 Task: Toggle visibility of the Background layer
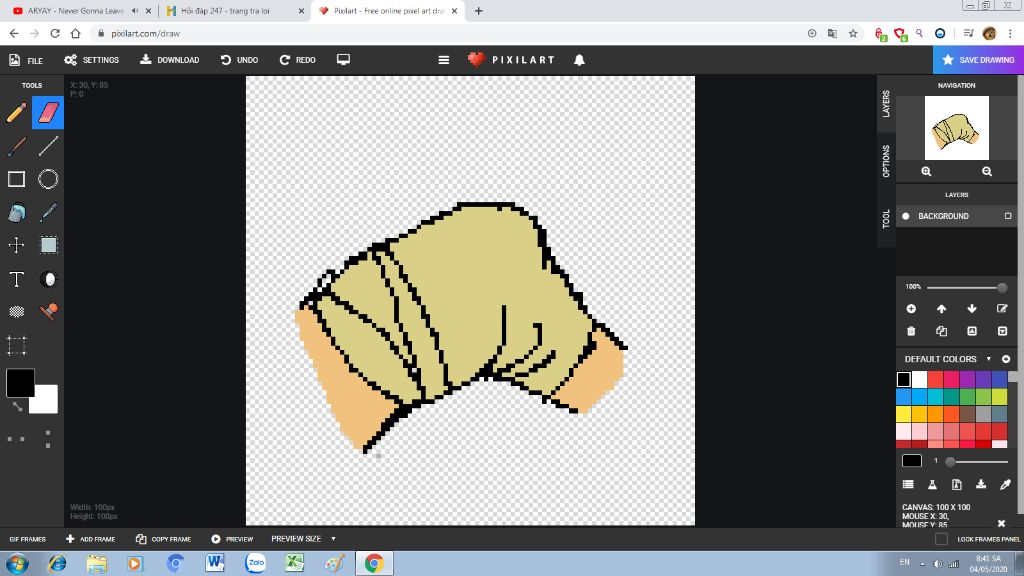click(x=905, y=216)
